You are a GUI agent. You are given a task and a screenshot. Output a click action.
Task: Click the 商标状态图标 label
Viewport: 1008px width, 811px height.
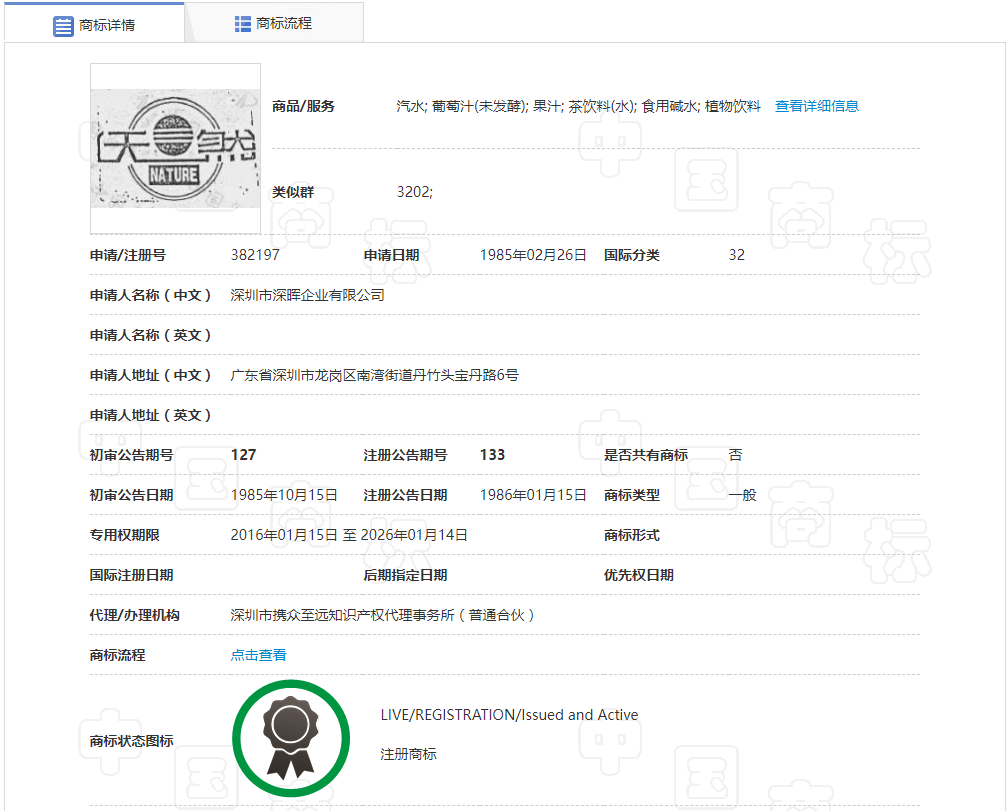(131, 741)
